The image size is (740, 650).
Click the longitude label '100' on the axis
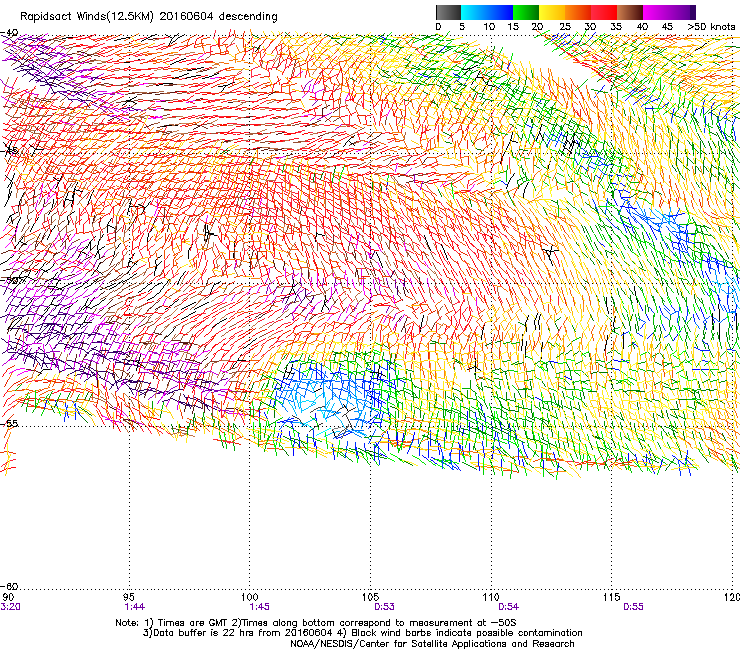pos(250,598)
